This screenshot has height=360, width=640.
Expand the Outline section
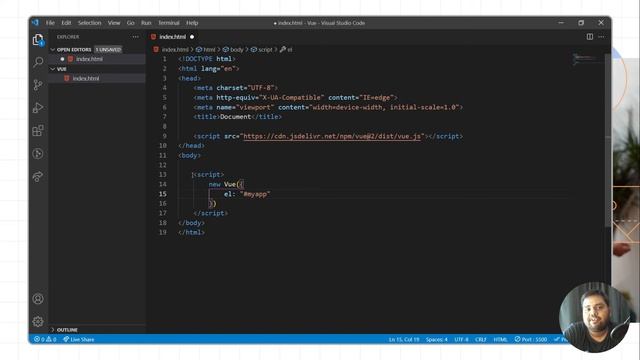(53, 329)
